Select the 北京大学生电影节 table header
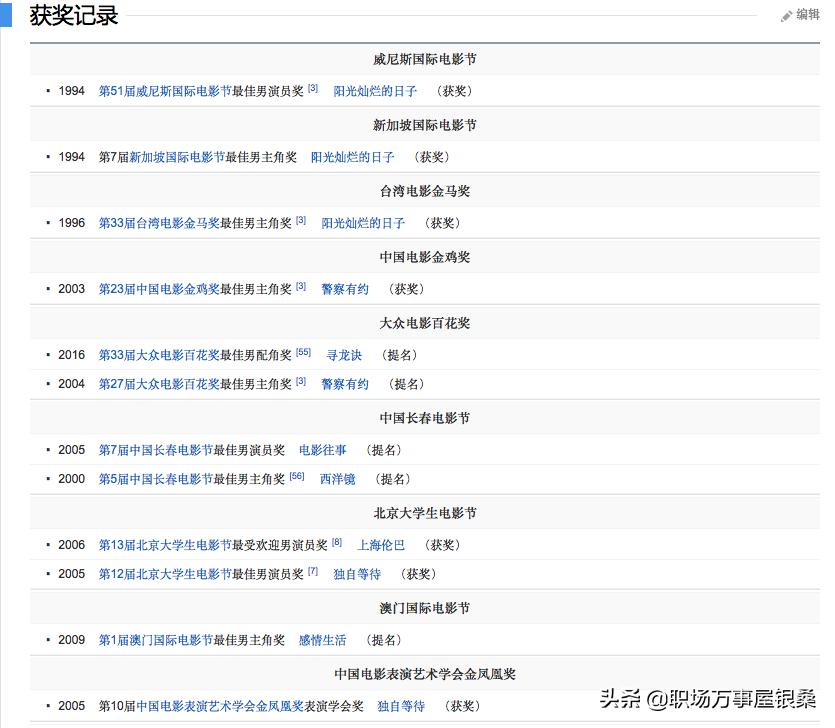Viewport: 835px width, 728px height. [x=424, y=513]
